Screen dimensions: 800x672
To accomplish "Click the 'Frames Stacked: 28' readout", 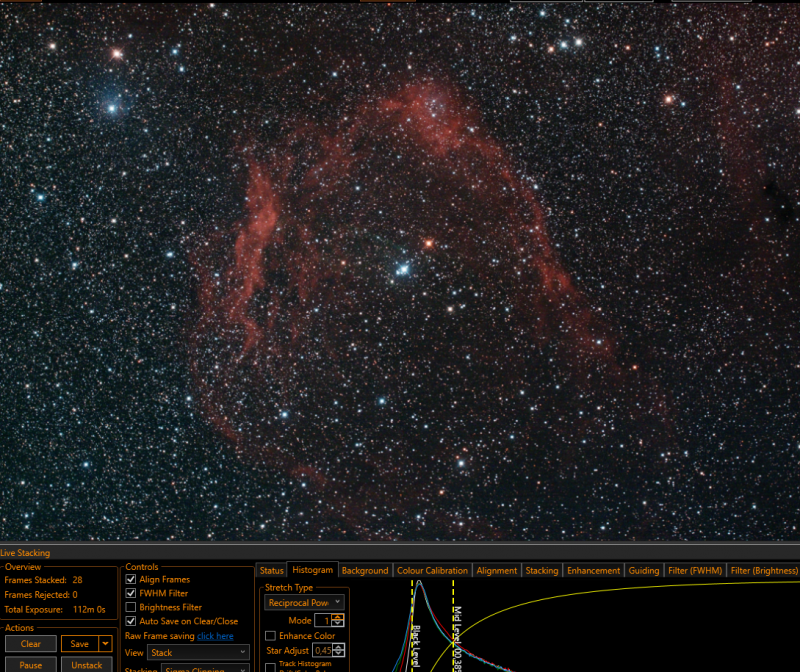I will [x=43, y=580].
